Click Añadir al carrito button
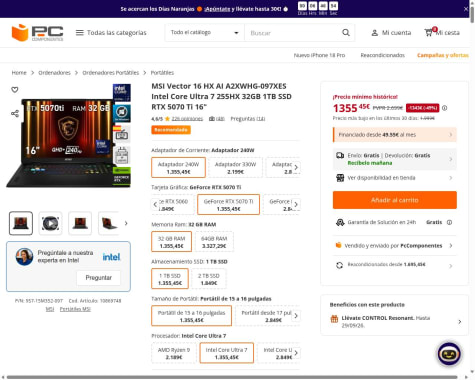Image resolution: width=475 pixels, height=380 pixels. (395, 200)
